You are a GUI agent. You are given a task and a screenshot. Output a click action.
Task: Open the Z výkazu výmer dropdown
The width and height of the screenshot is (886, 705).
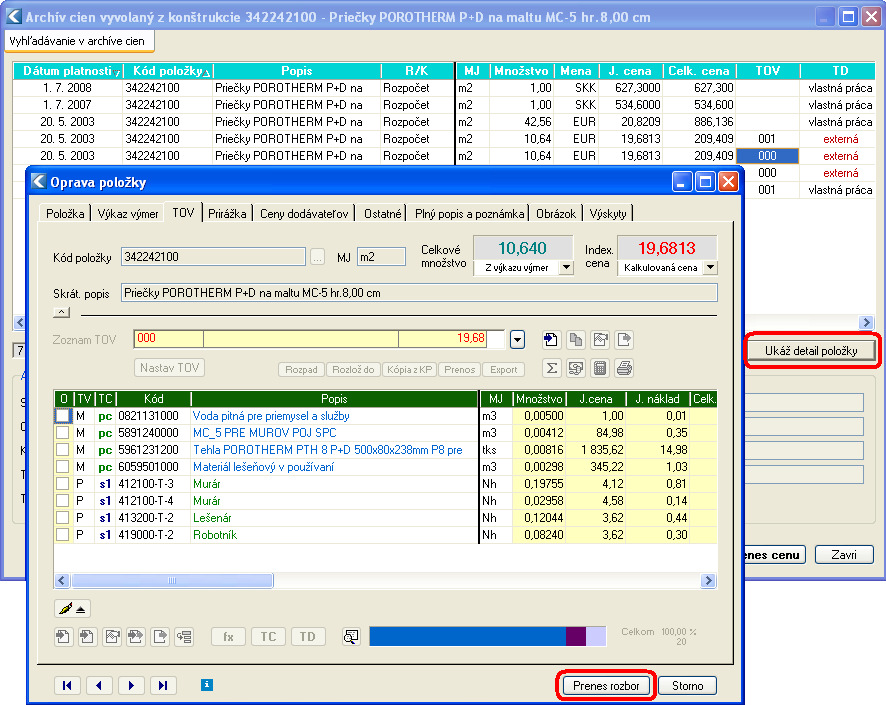point(566,267)
